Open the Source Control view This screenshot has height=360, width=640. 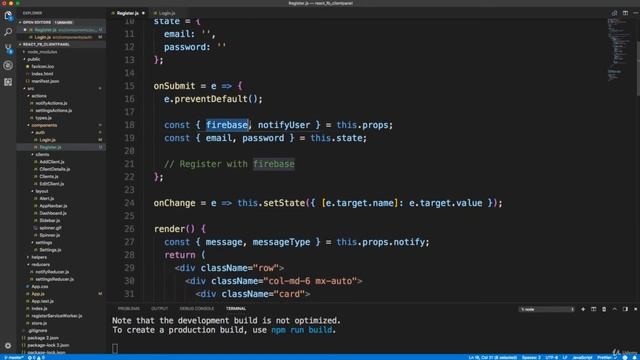(x=8, y=49)
